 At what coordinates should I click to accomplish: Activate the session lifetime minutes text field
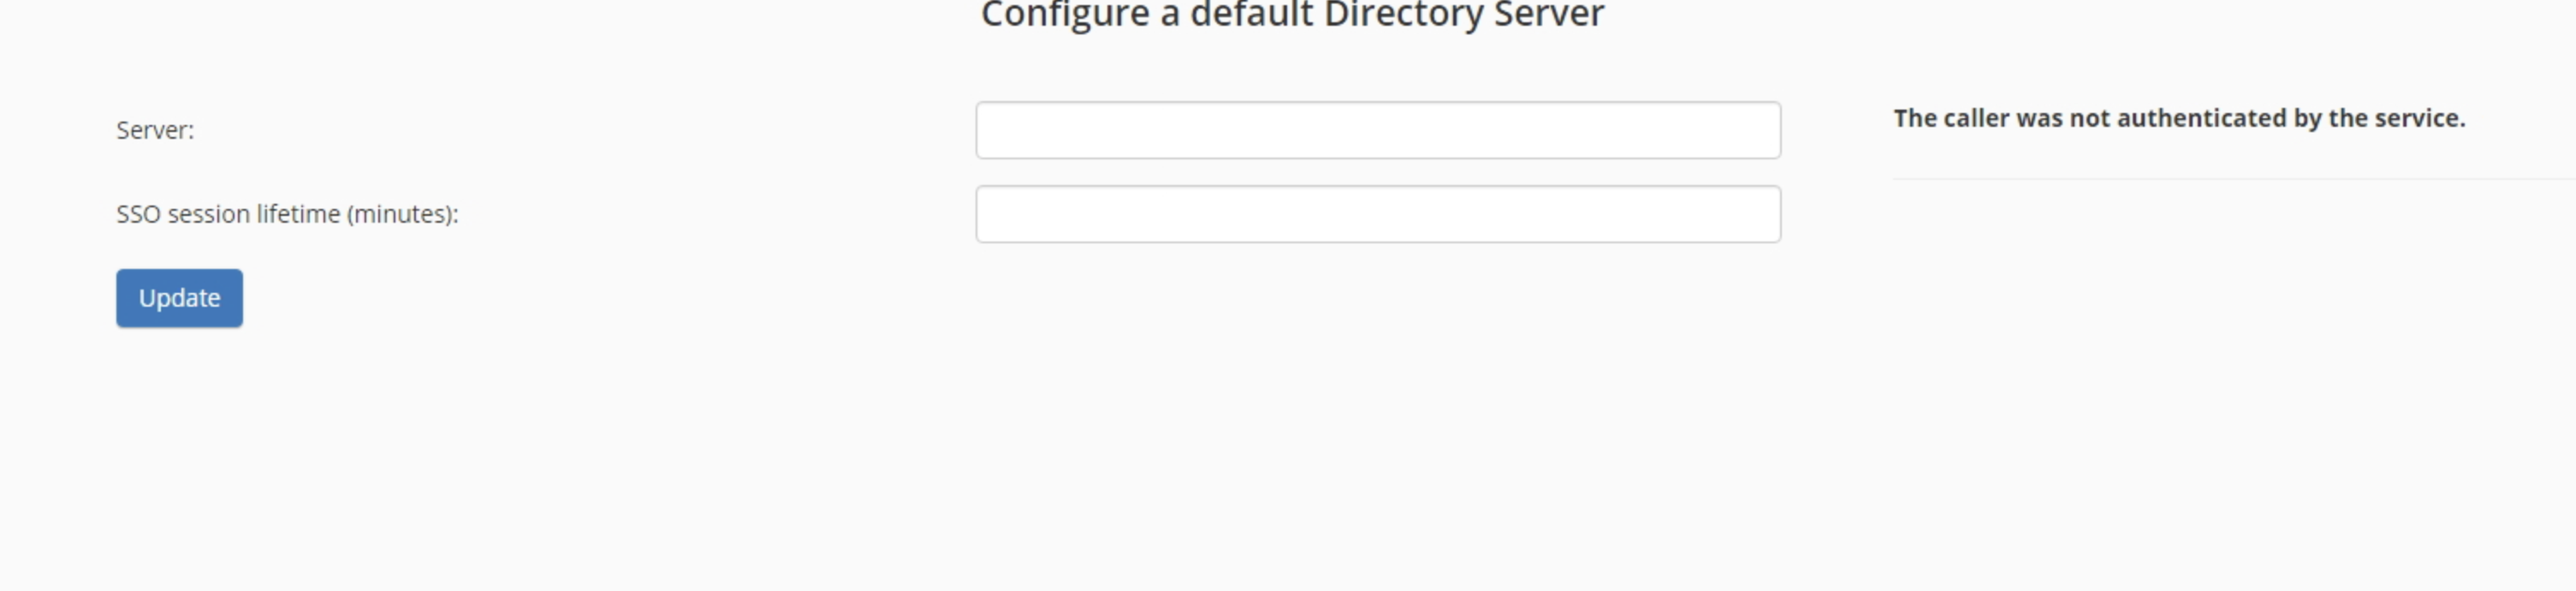tap(1377, 214)
